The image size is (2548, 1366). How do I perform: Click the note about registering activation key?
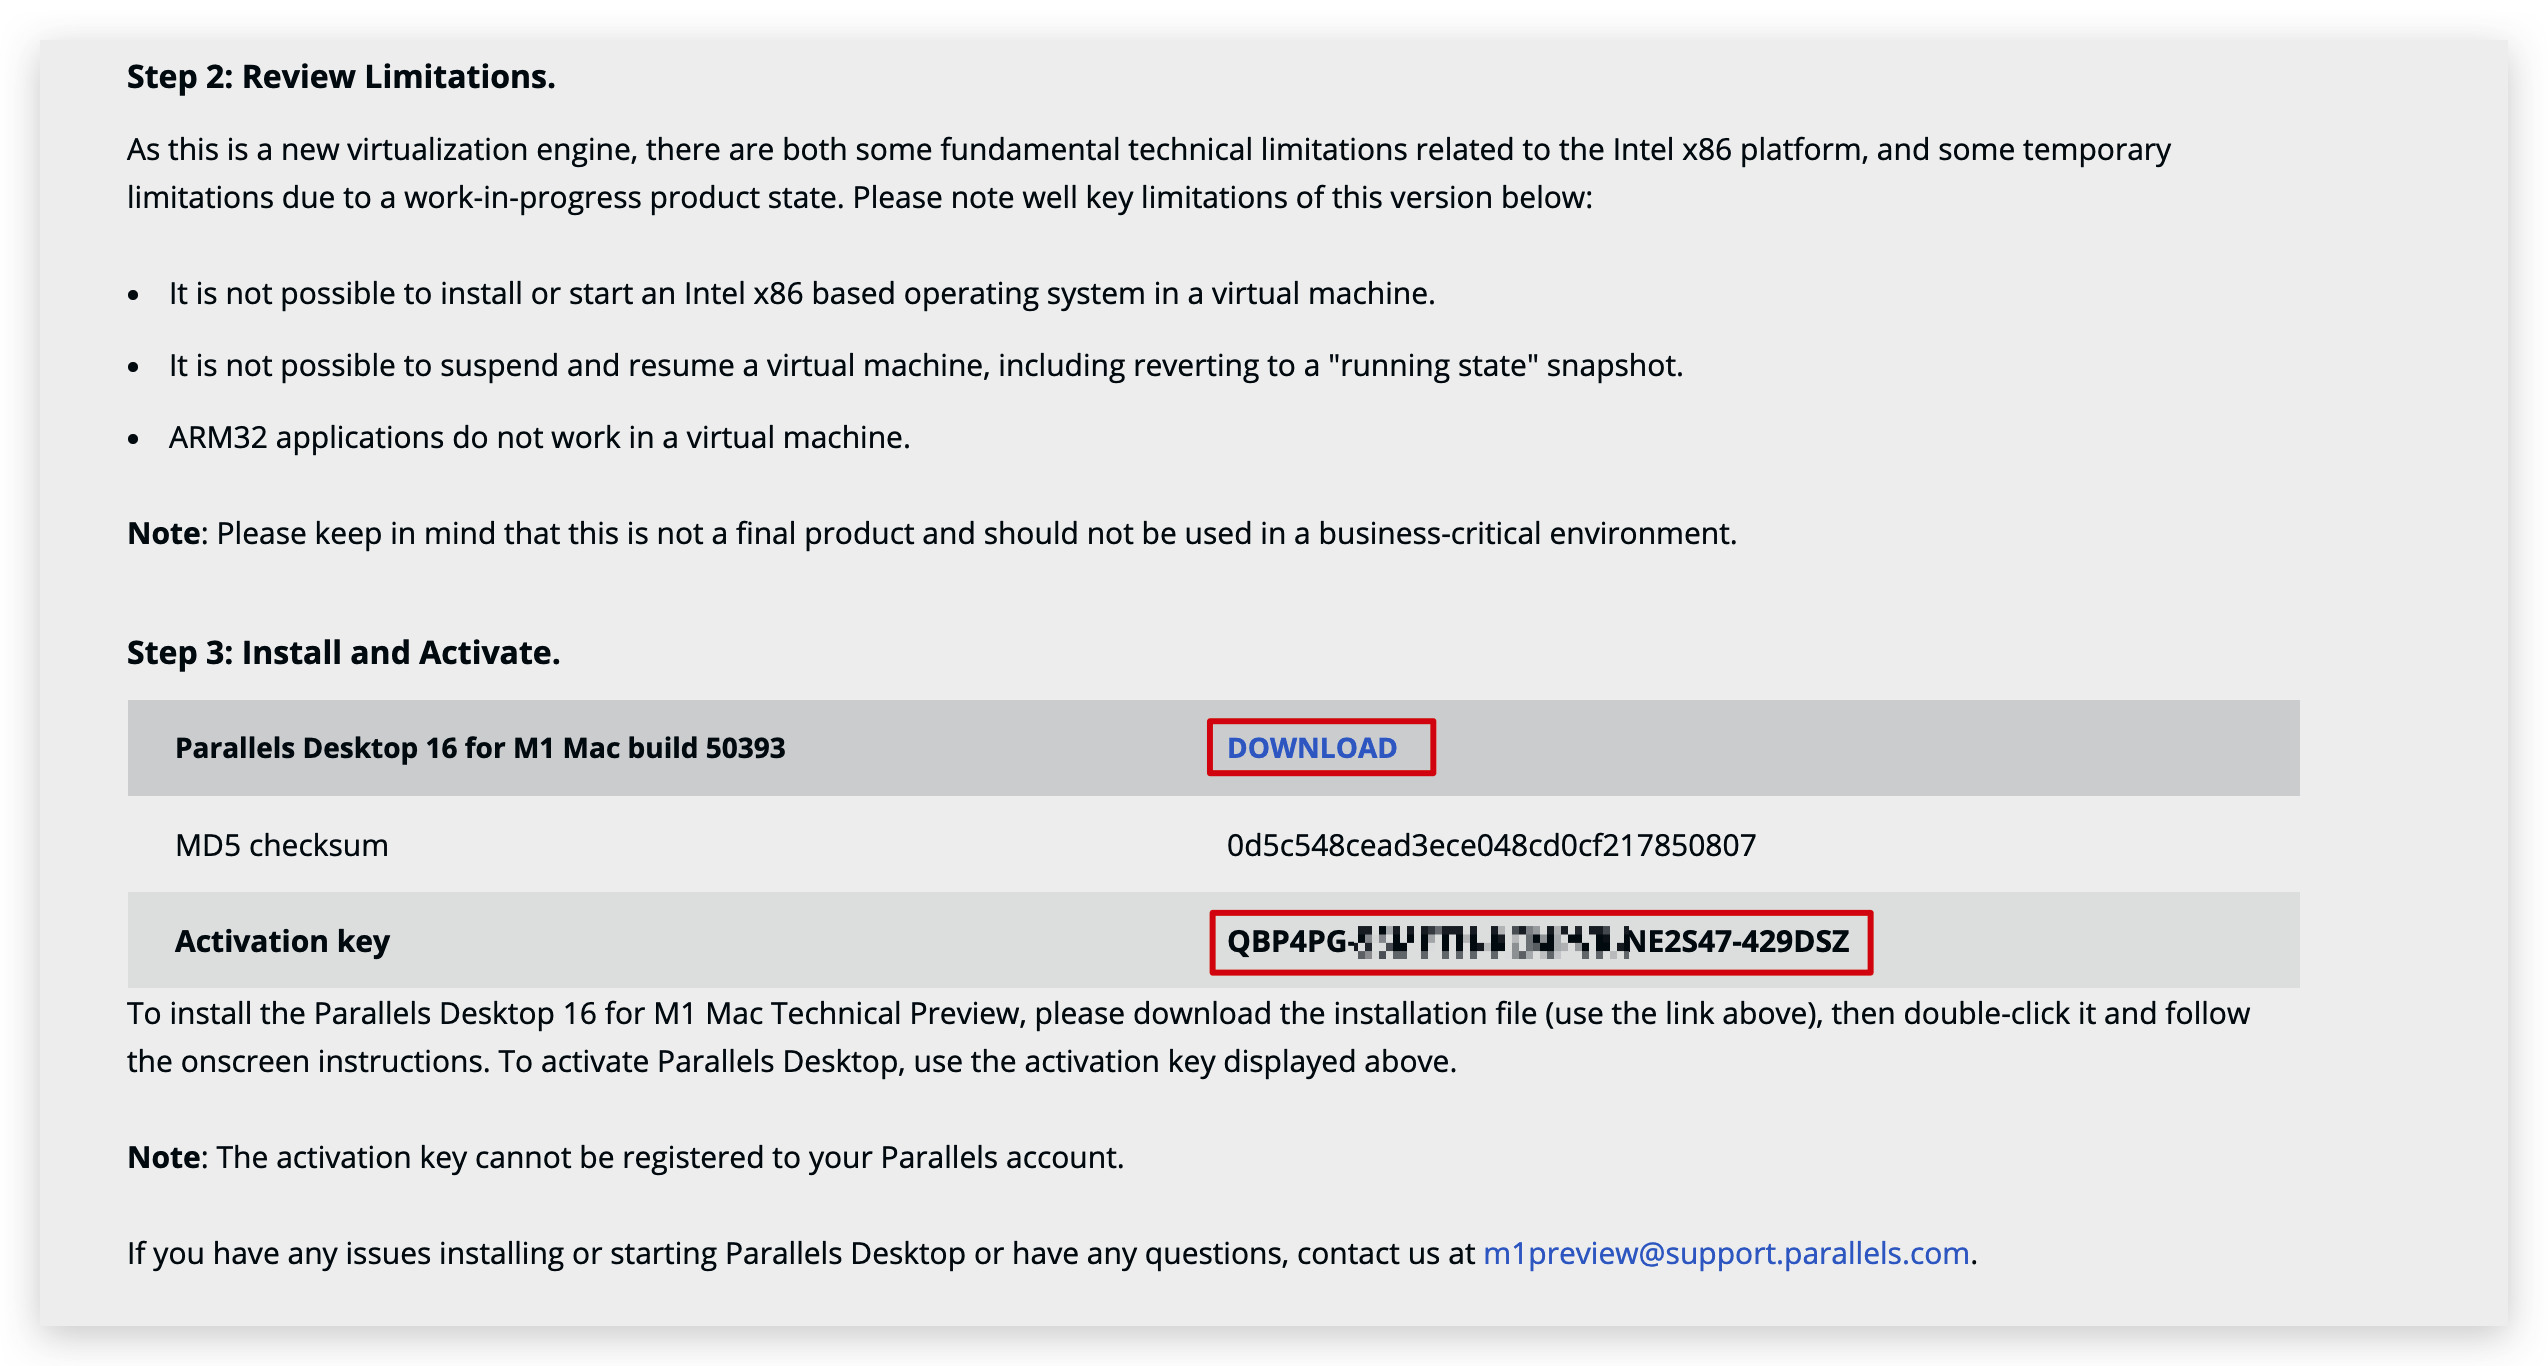(669, 1158)
